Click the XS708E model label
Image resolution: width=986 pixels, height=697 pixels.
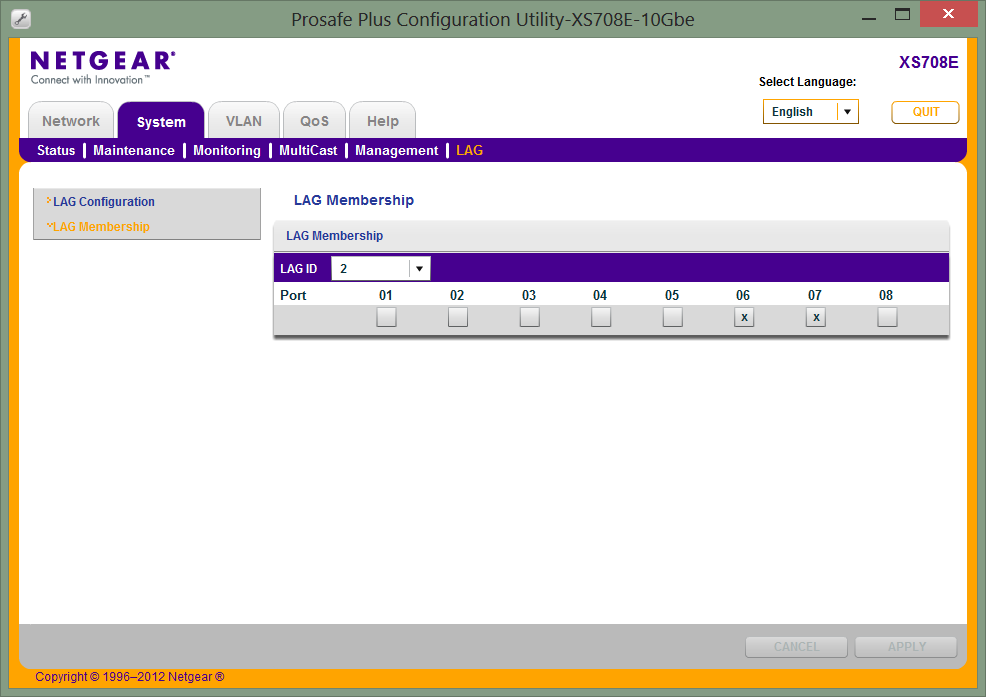[928, 62]
